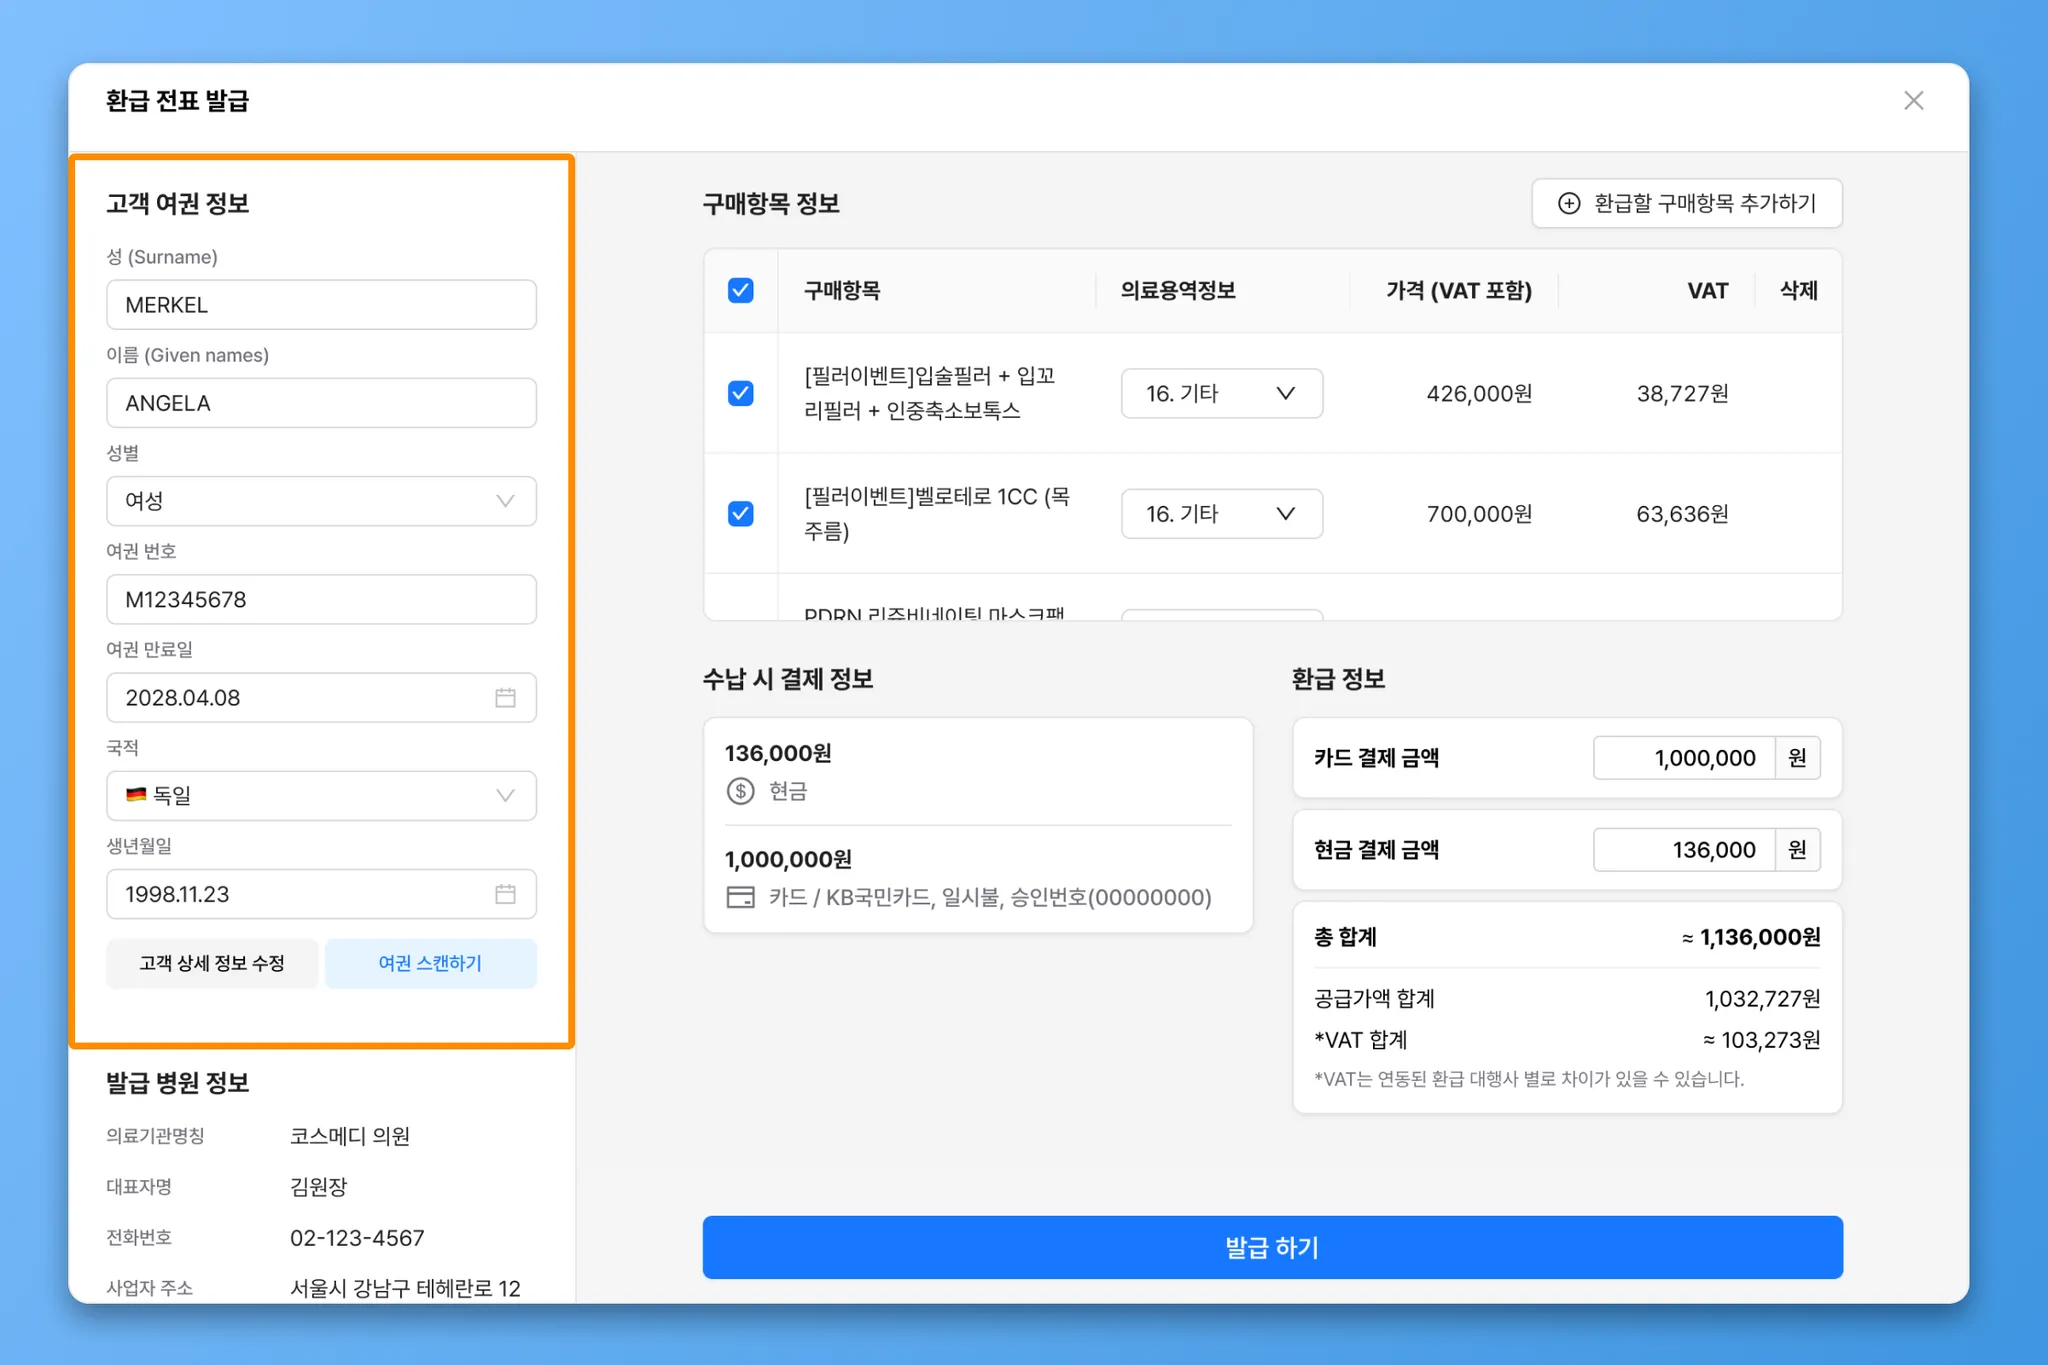The width and height of the screenshot is (2048, 1365).
Task: Open the nationality dropdown showing 독일
Action: pyautogui.click(x=321, y=796)
